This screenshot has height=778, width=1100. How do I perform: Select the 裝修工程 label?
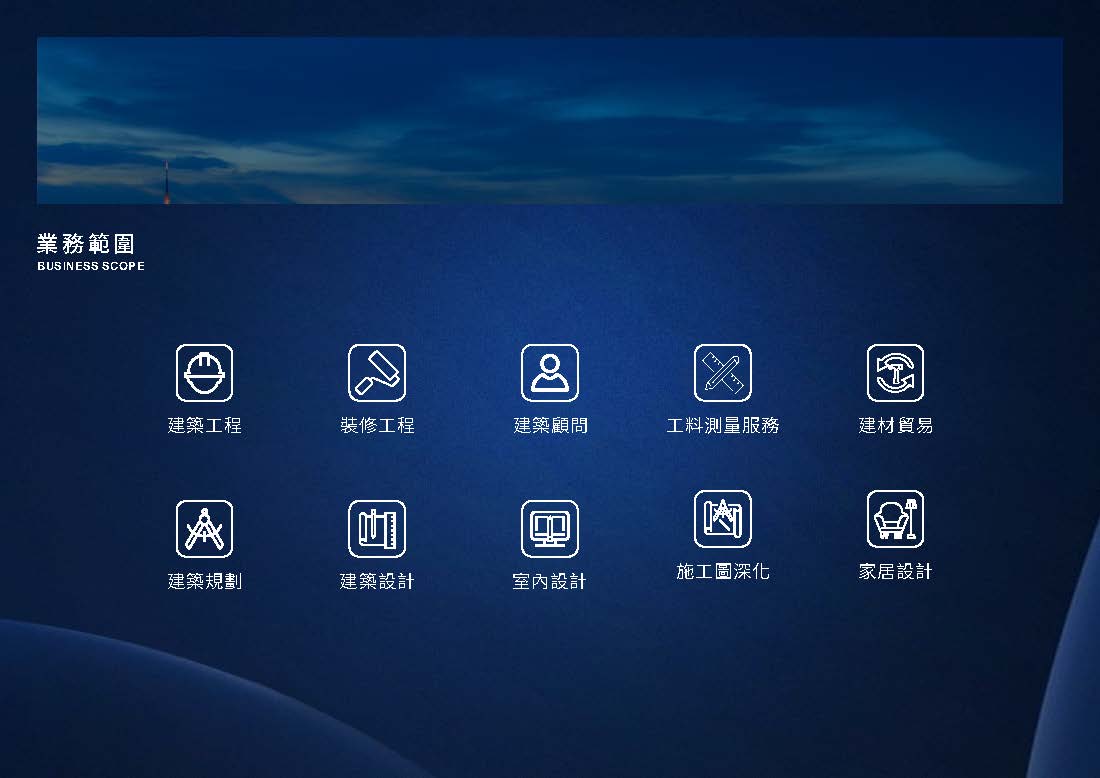point(377,425)
